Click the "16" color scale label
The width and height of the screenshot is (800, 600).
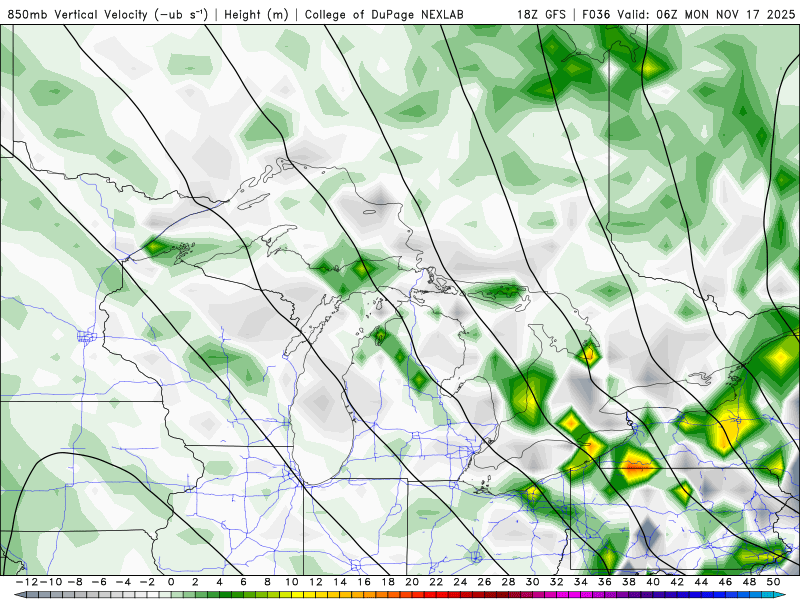coord(364,582)
